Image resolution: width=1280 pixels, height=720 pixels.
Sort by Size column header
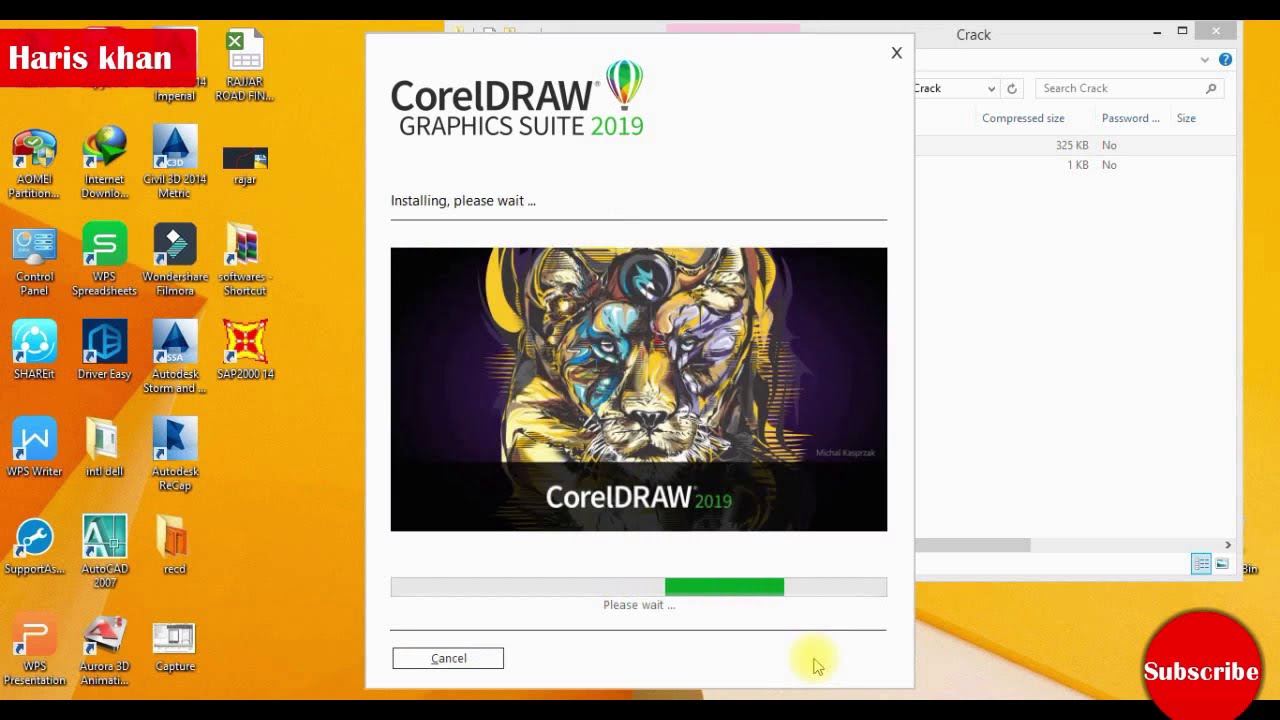[1186, 118]
